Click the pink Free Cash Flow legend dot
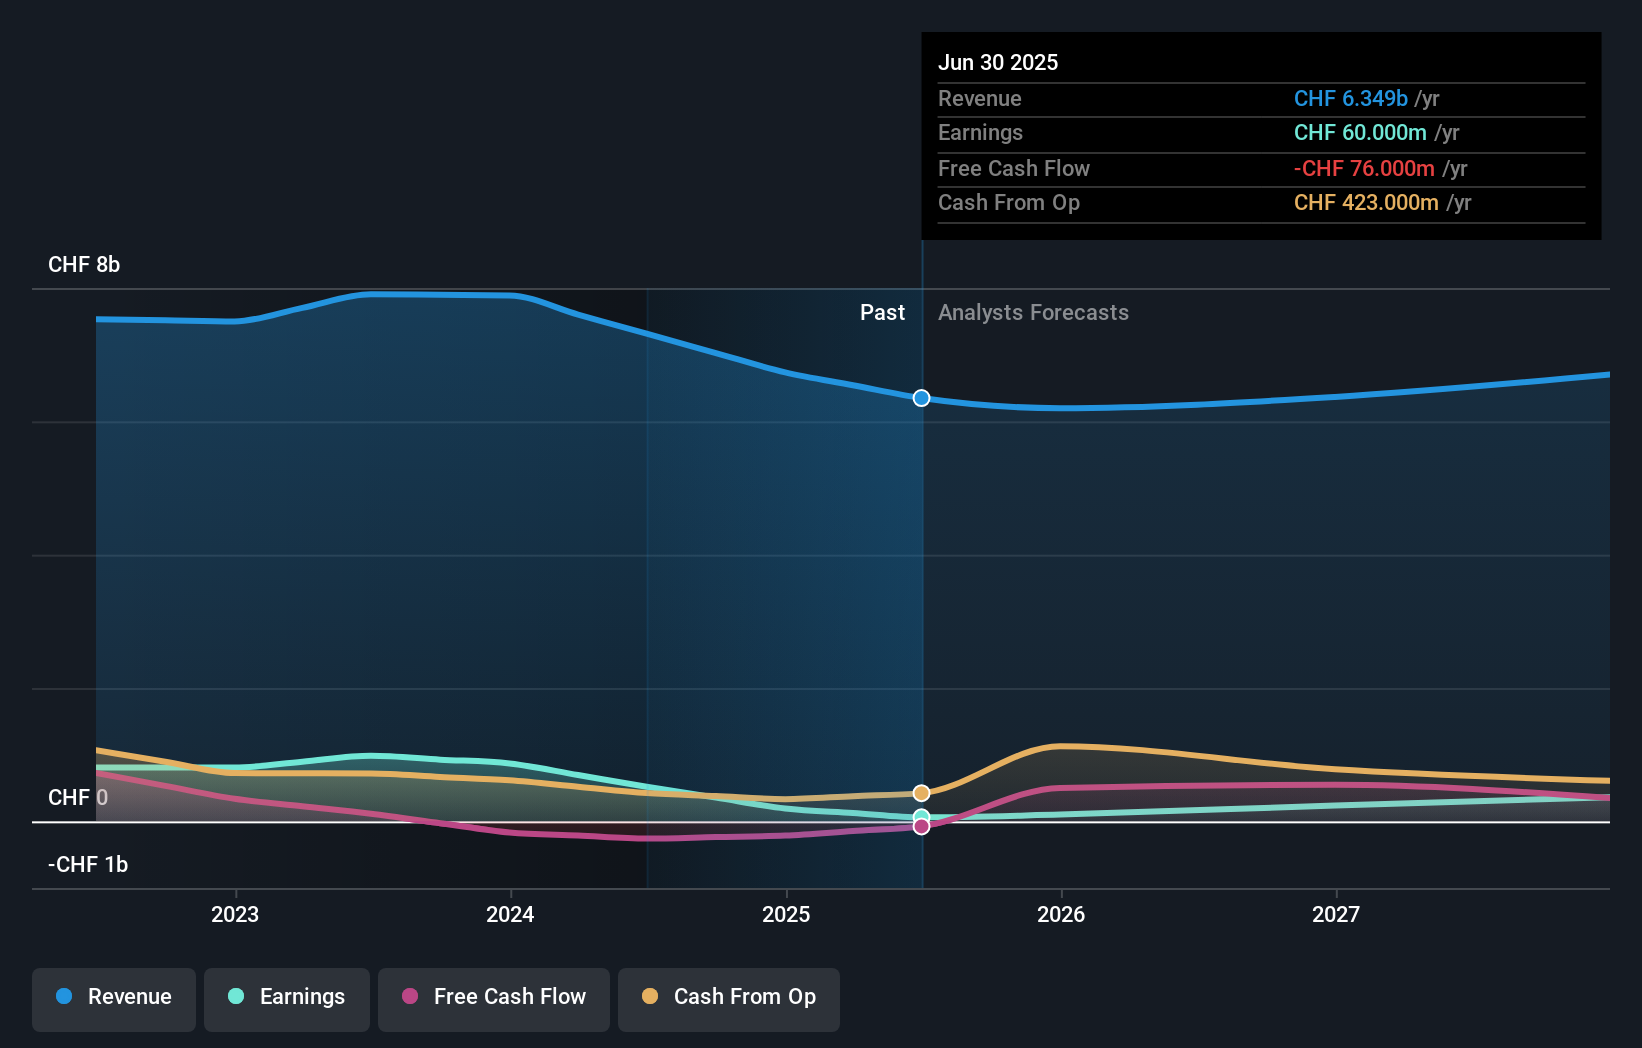 pyautogui.click(x=411, y=997)
